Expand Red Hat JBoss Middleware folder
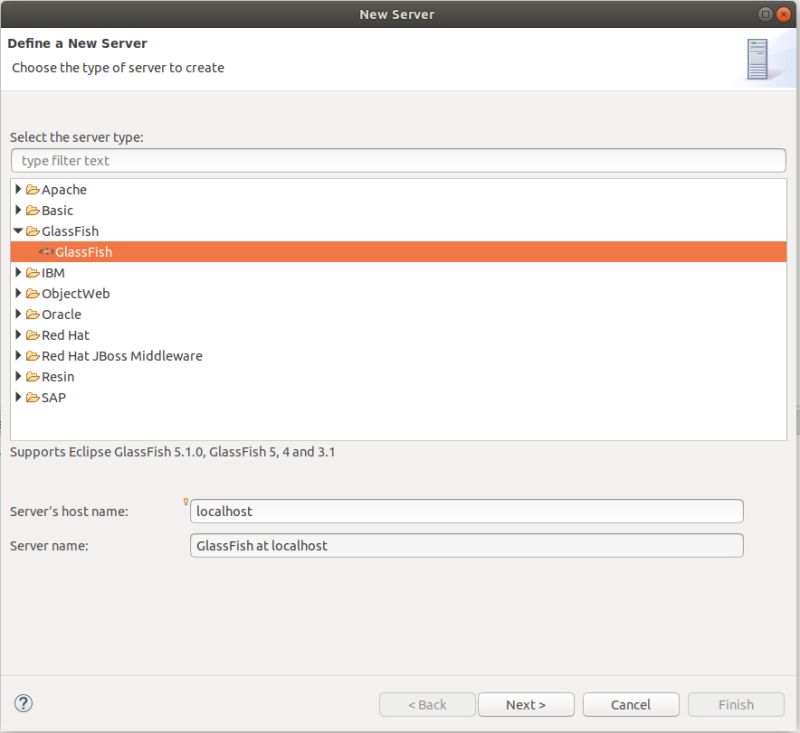This screenshot has height=733, width=800. [x=18, y=356]
